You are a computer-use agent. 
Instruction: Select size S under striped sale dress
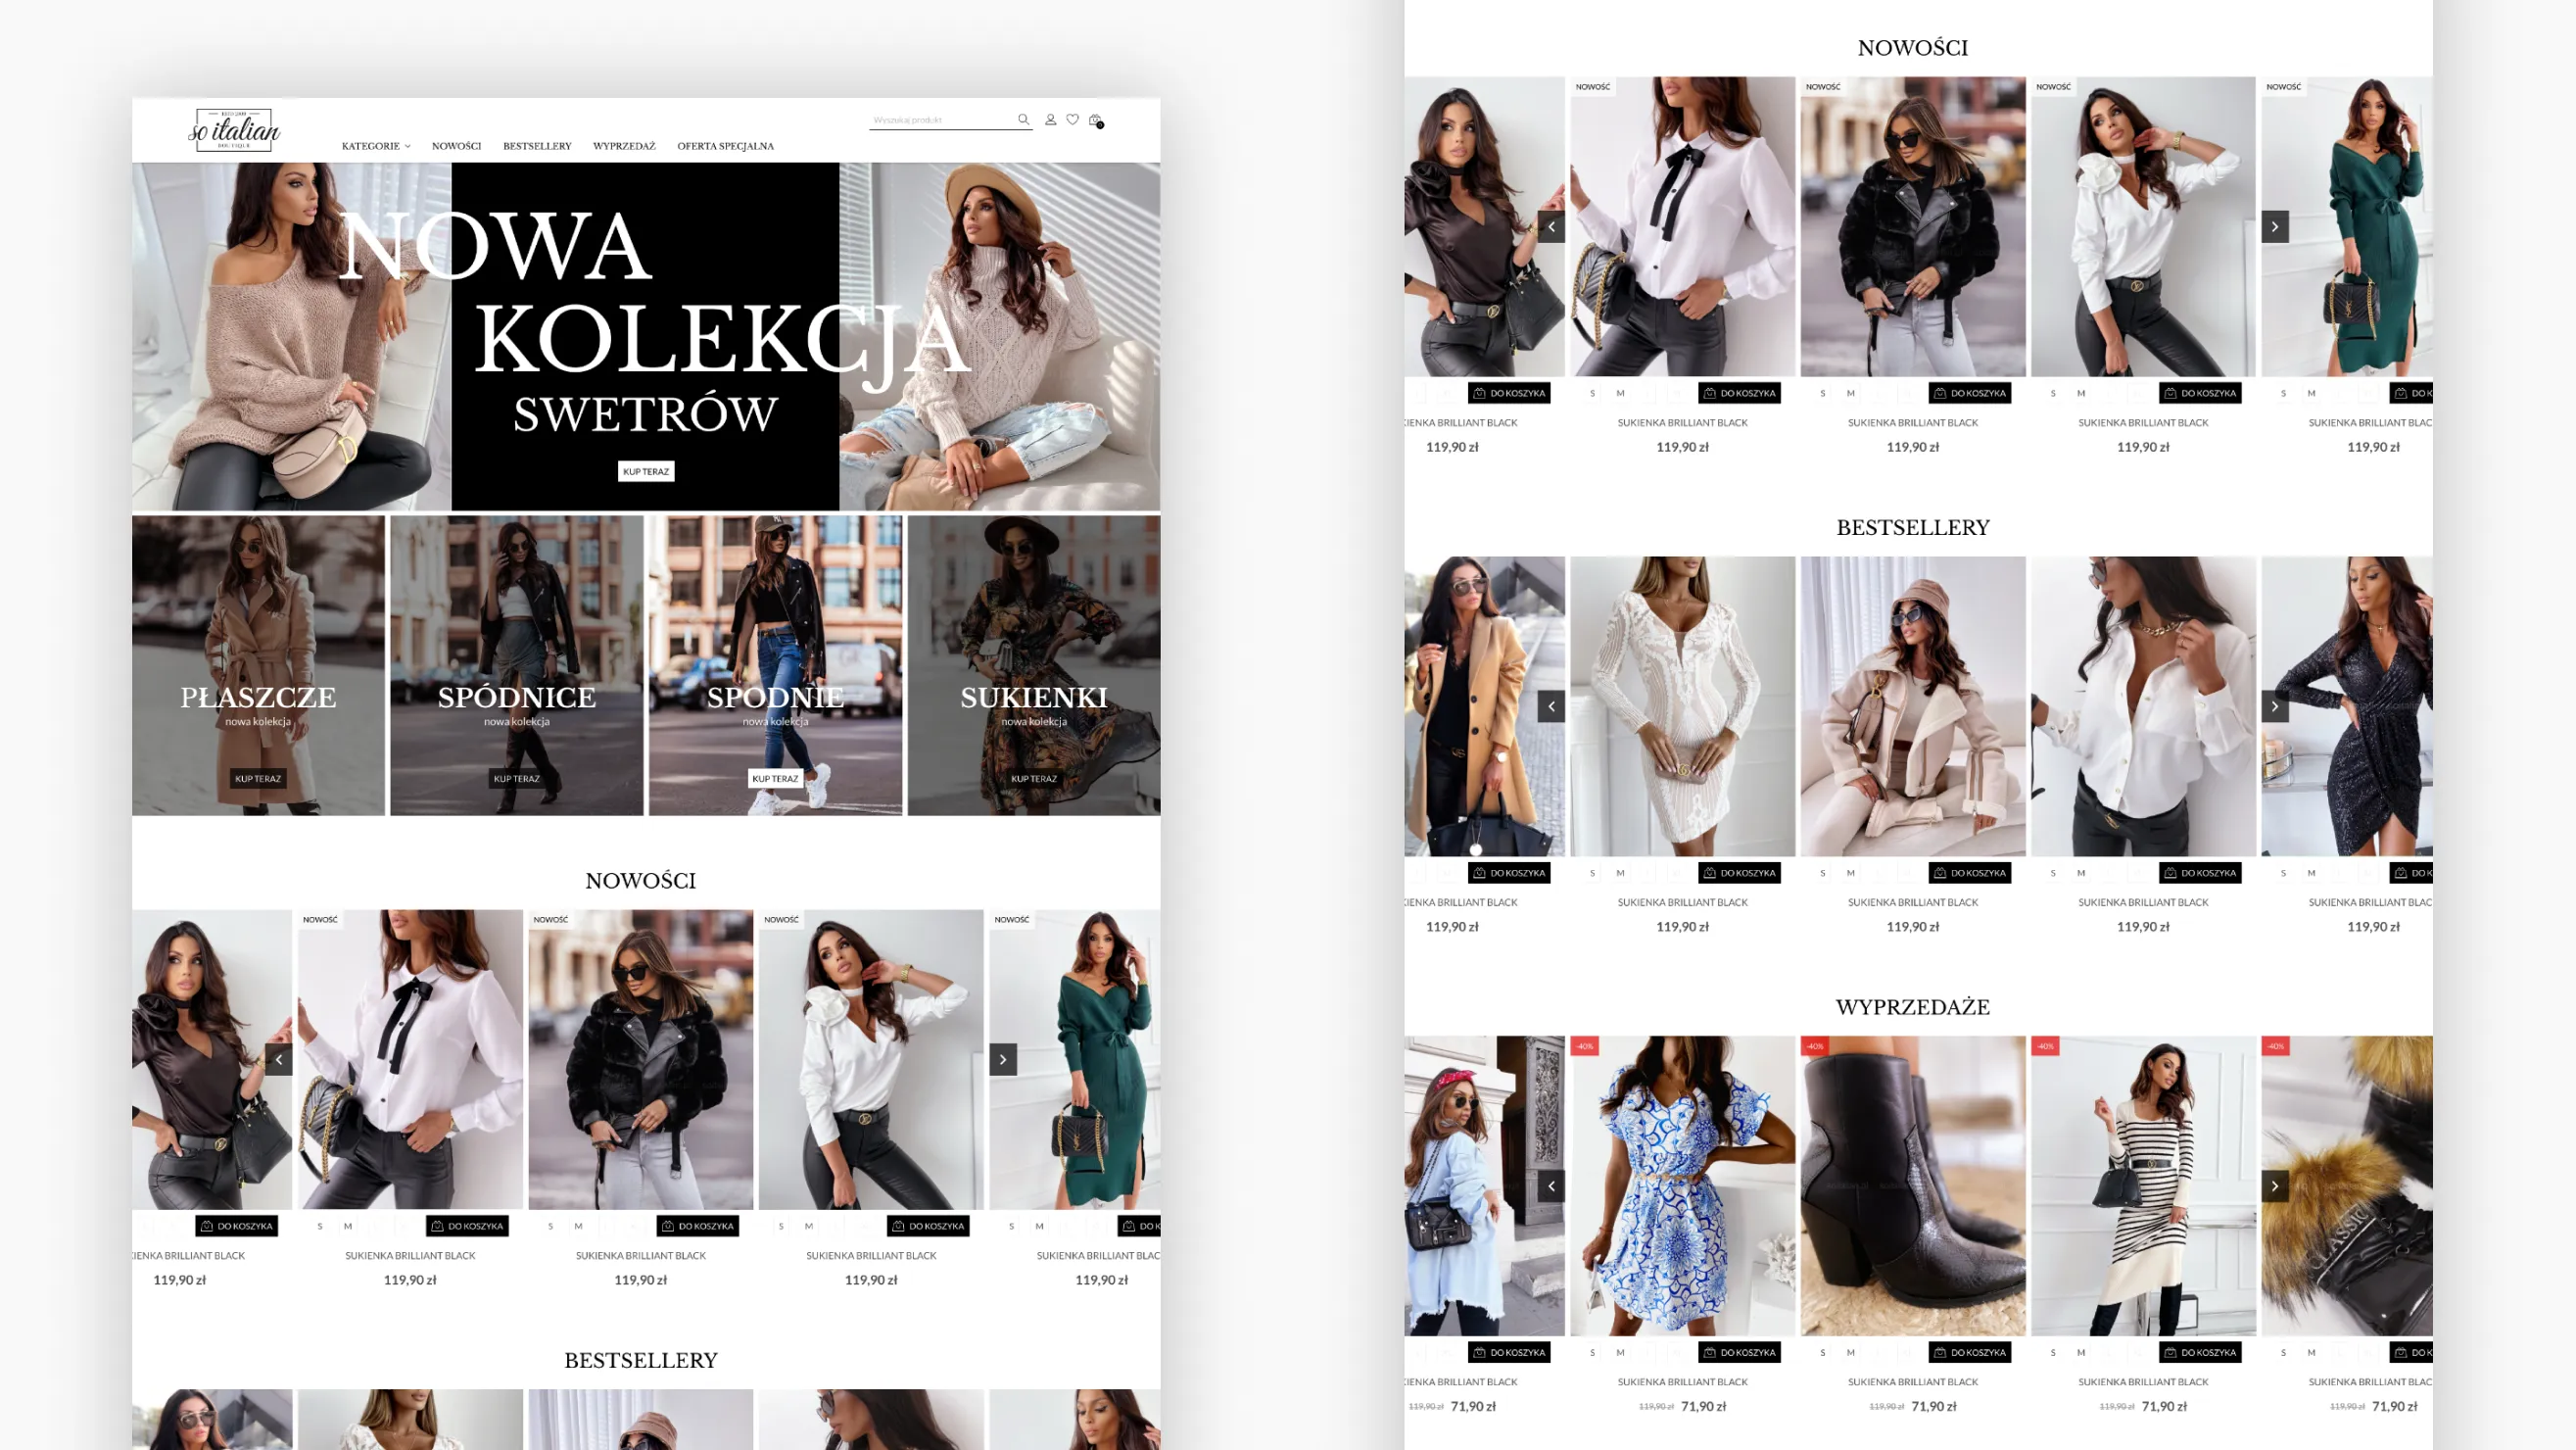coord(2053,1352)
